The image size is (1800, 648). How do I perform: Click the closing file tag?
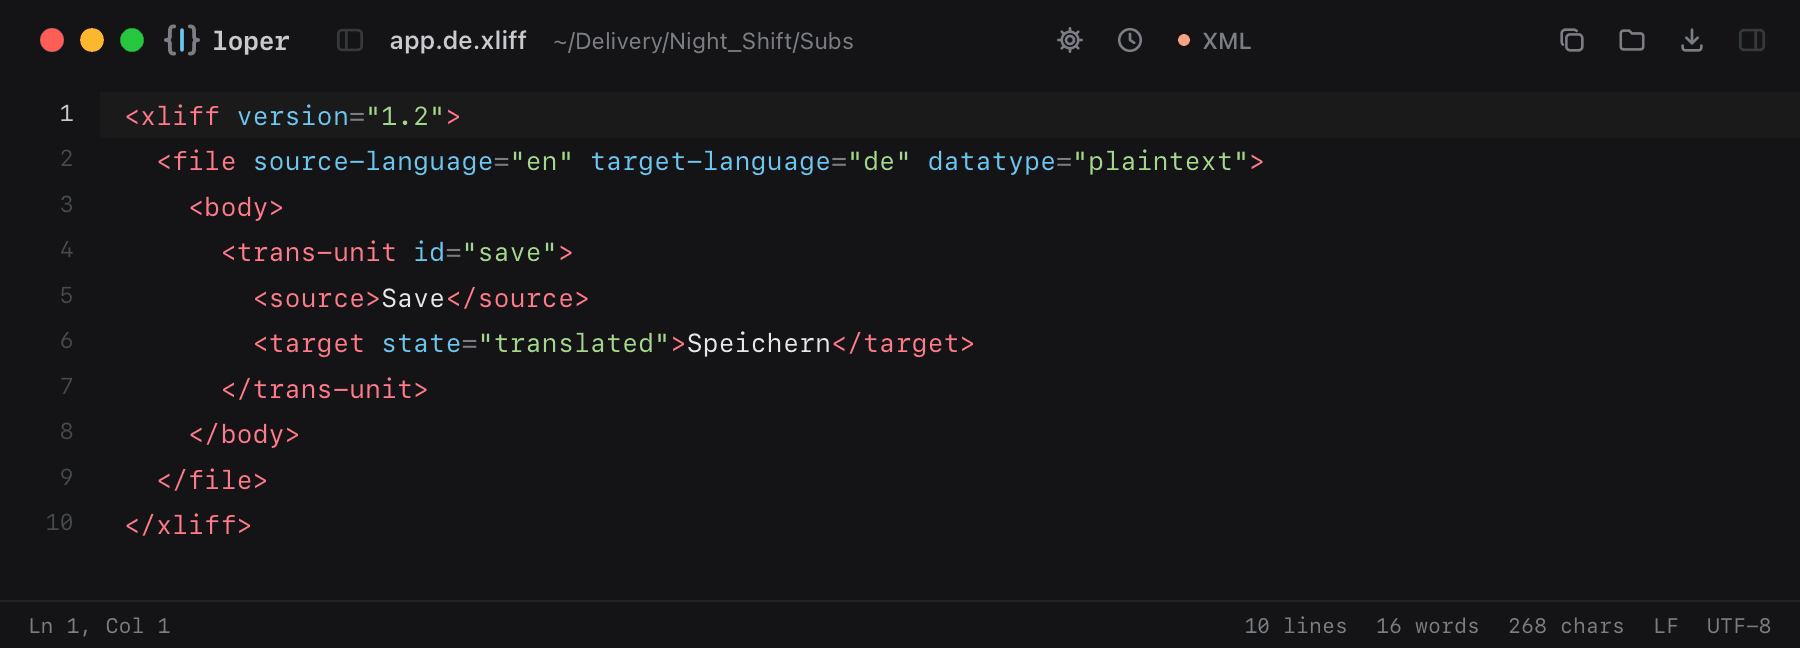tap(212, 480)
